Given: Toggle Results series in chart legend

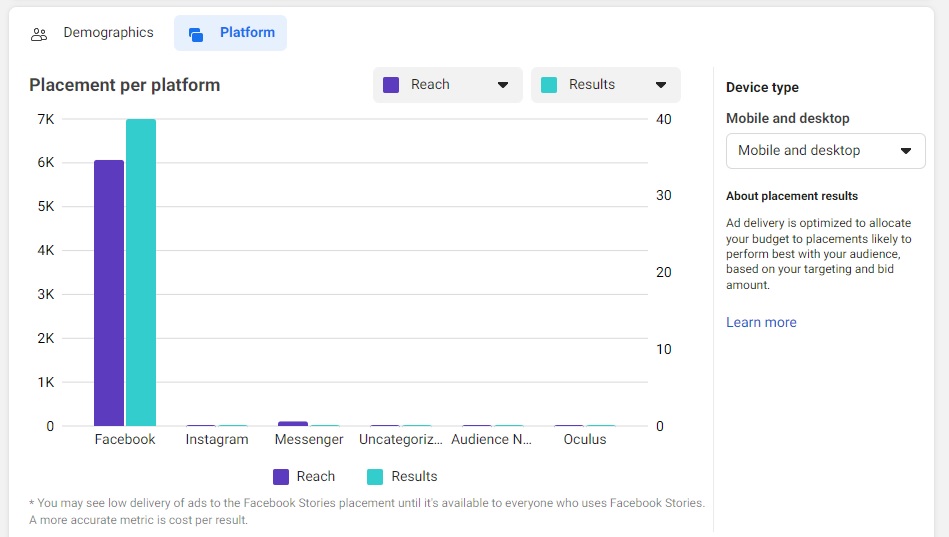Looking at the screenshot, I should click(402, 477).
